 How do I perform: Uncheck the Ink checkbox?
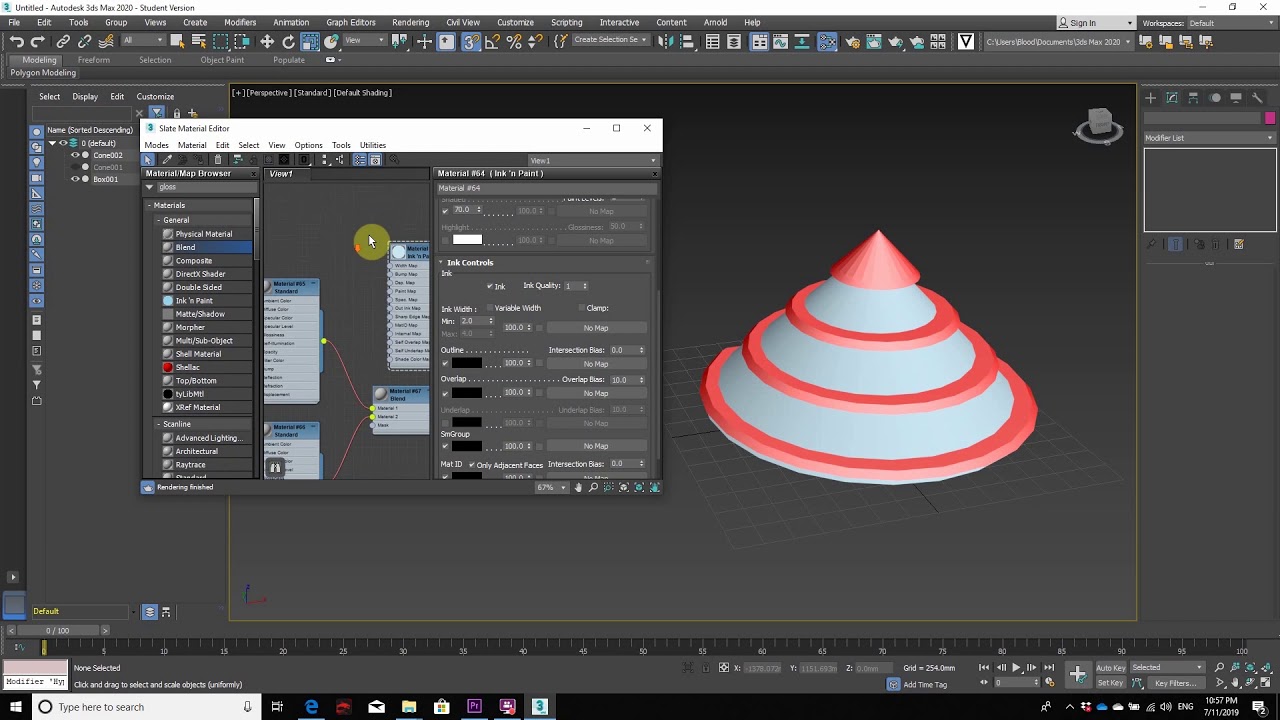pos(490,286)
